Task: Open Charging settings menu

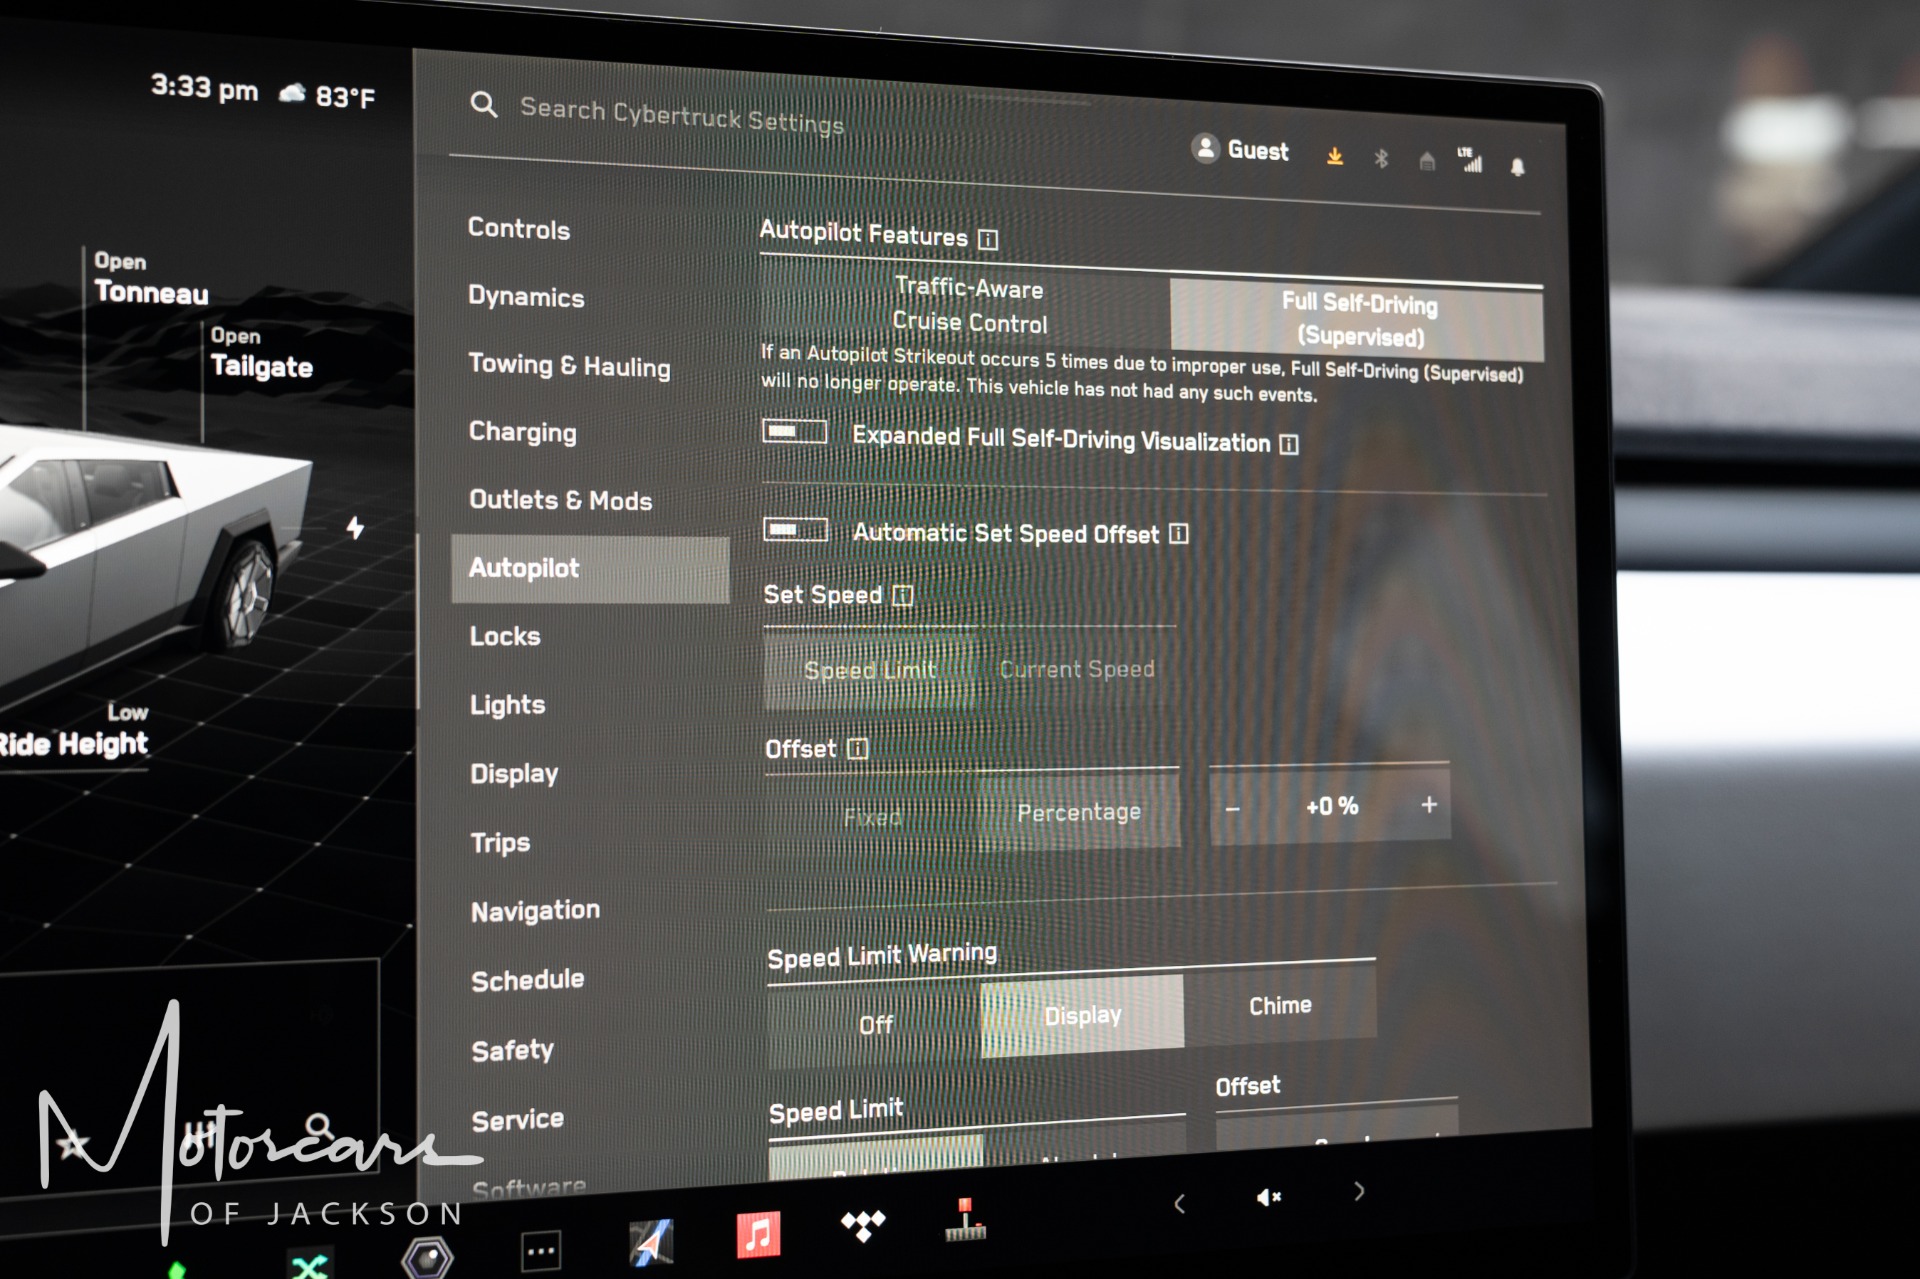Action: tap(522, 433)
